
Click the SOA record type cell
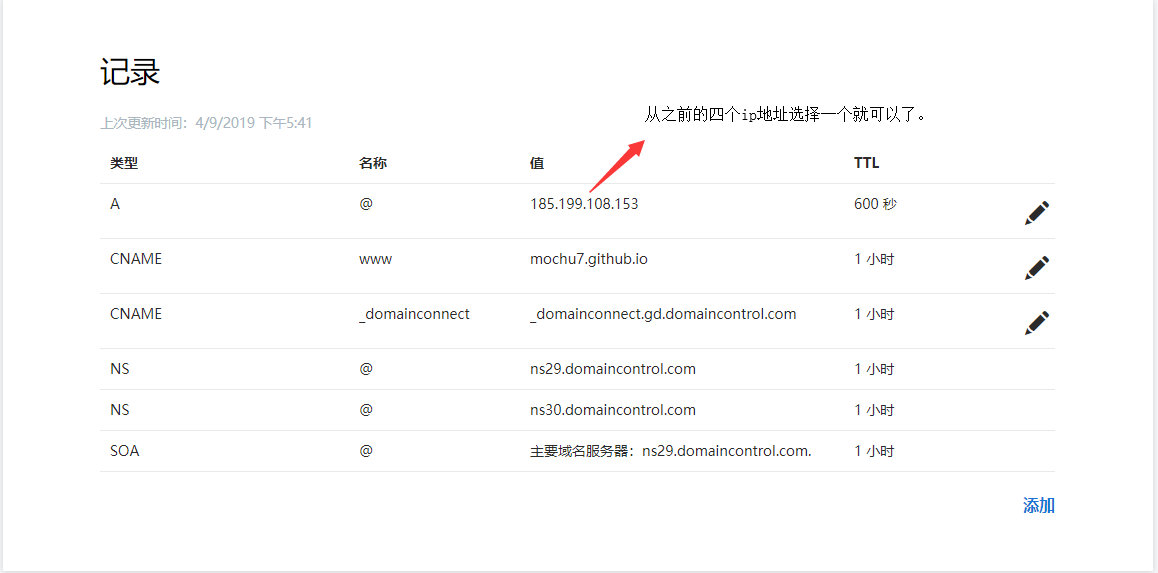point(125,451)
